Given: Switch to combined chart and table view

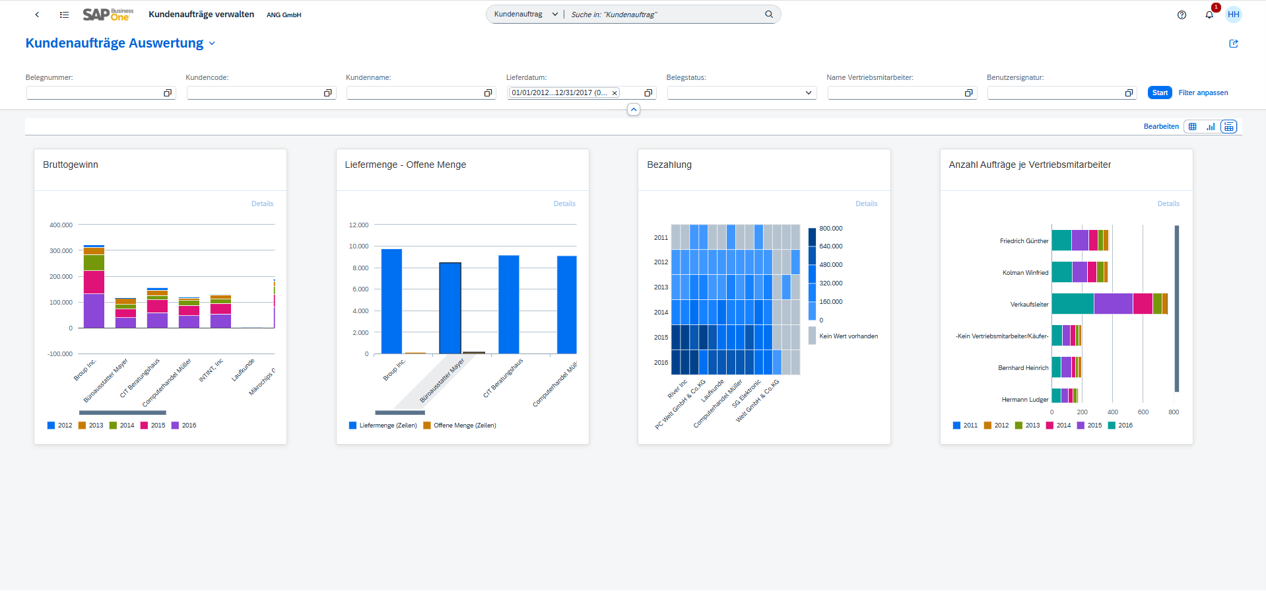Looking at the screenshot, I should 1229,127.
